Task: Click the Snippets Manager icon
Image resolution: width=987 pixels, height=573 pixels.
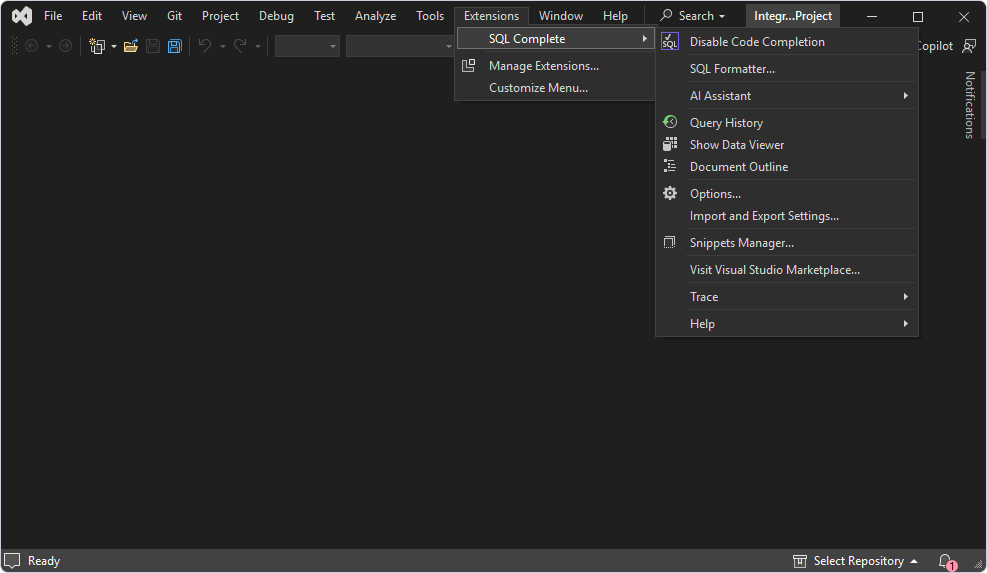Action: click(x=670, y=242)
